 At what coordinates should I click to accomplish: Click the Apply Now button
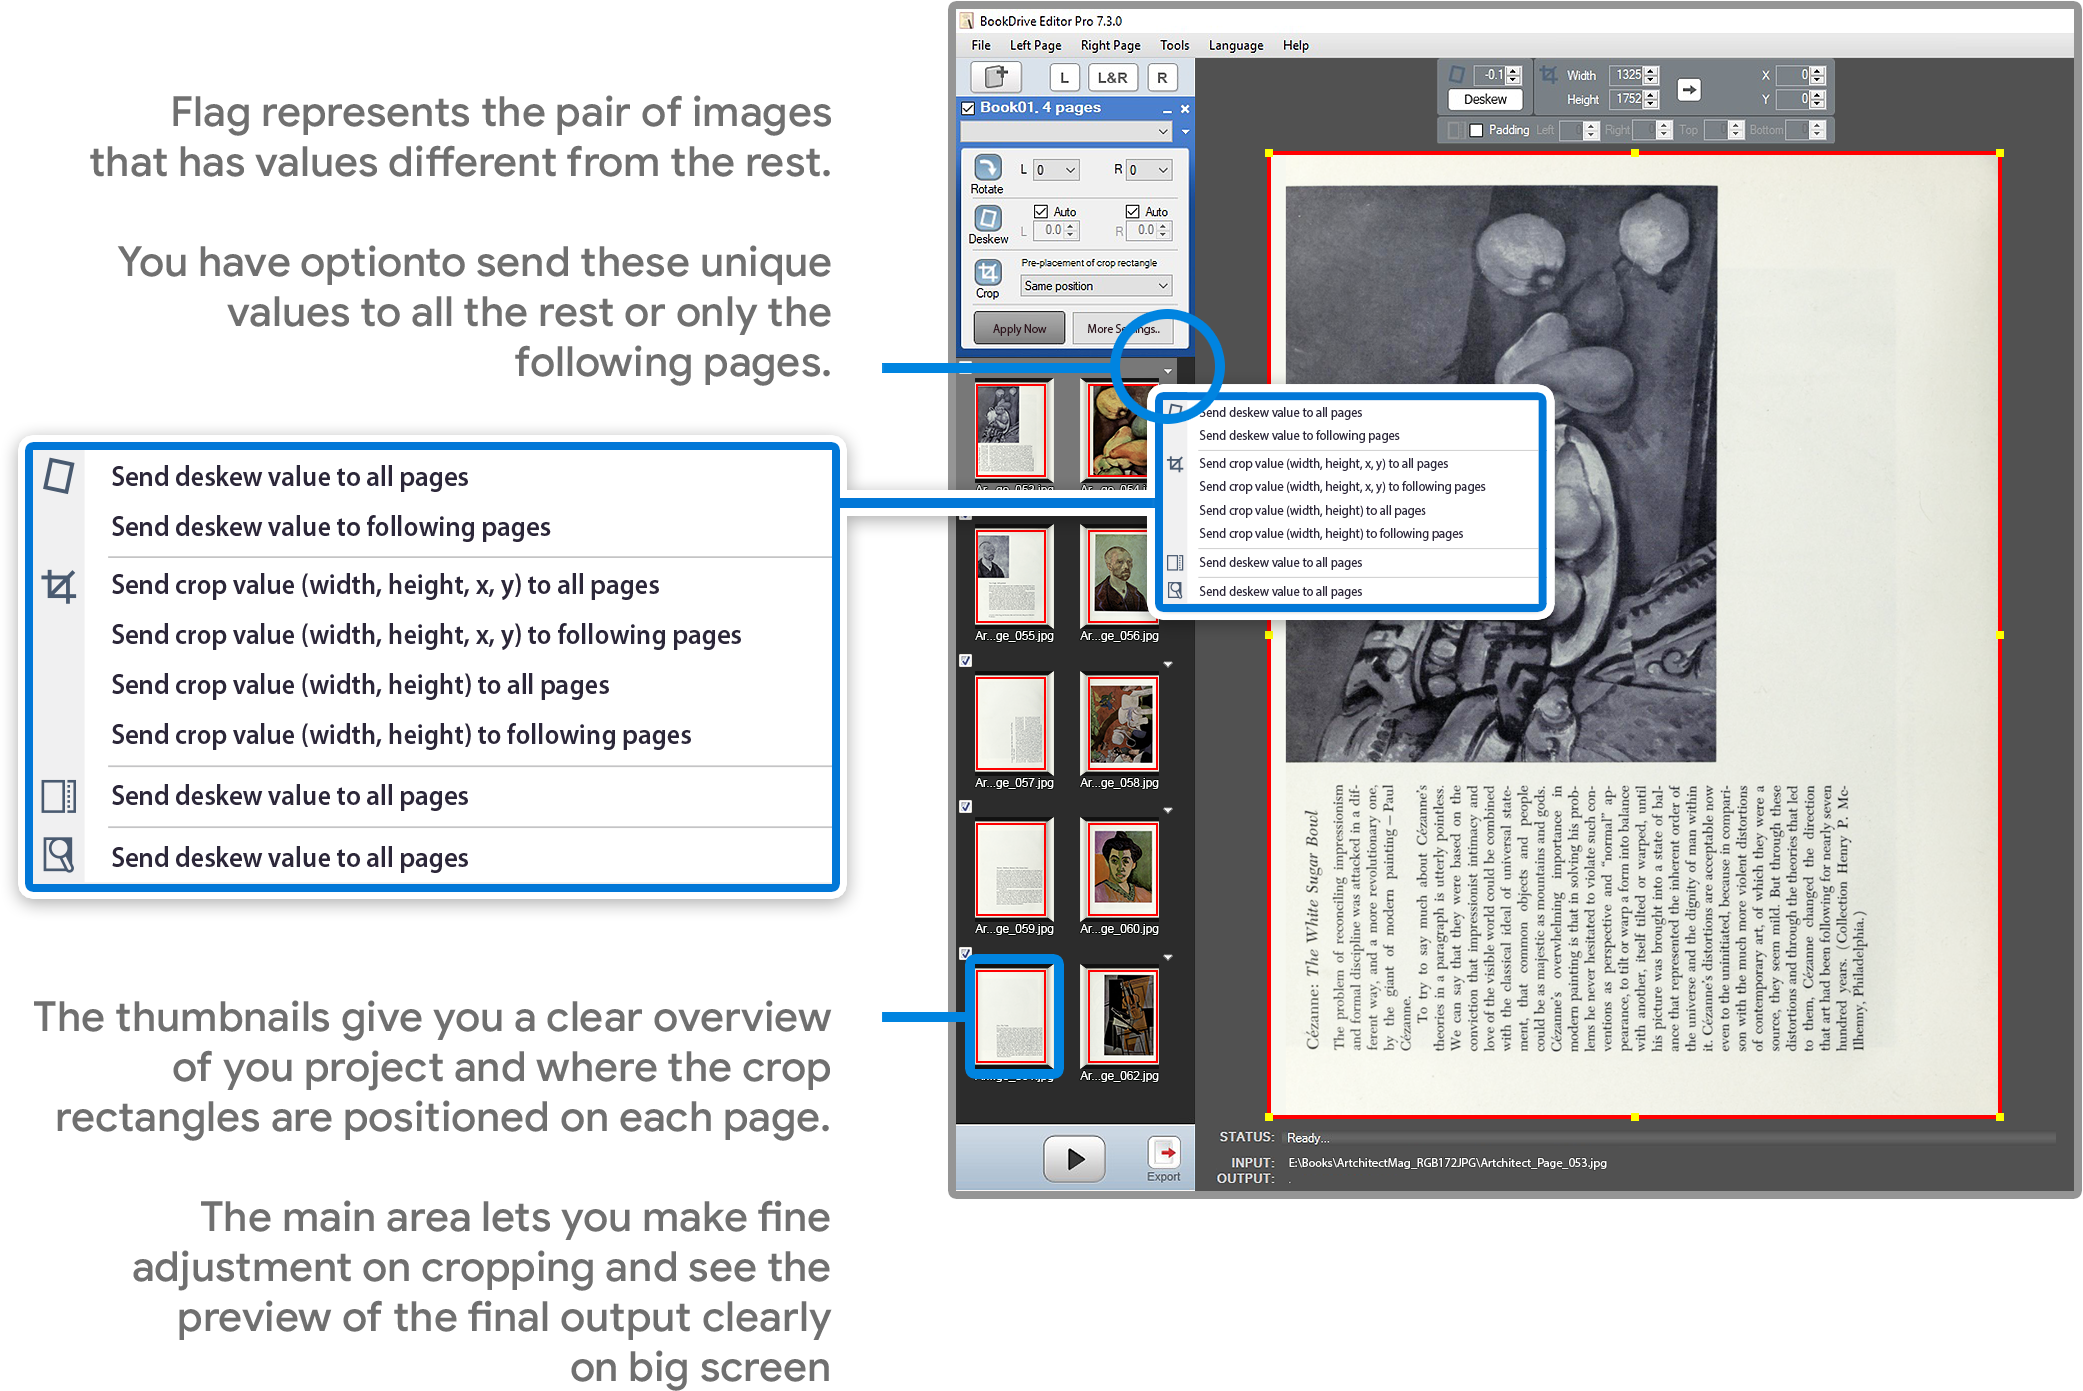[1019, 328]
